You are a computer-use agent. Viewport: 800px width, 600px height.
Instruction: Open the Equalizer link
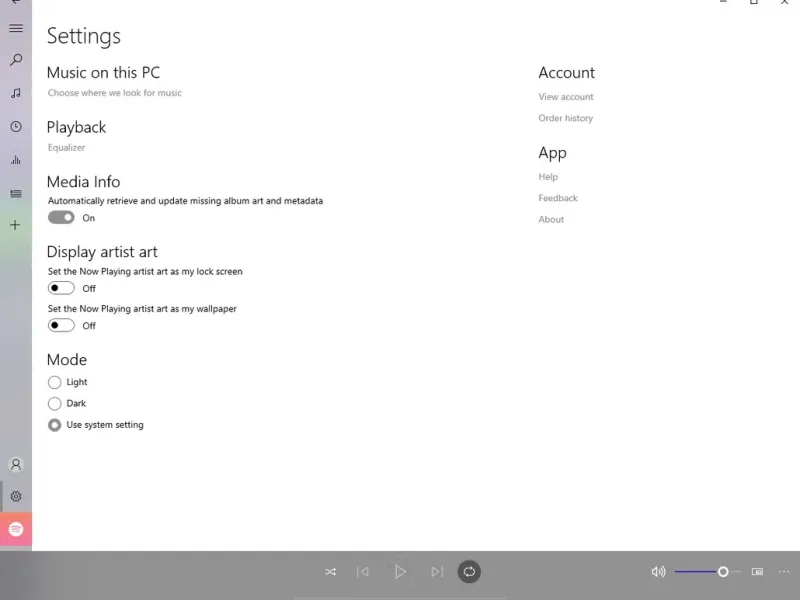point(66,147)
